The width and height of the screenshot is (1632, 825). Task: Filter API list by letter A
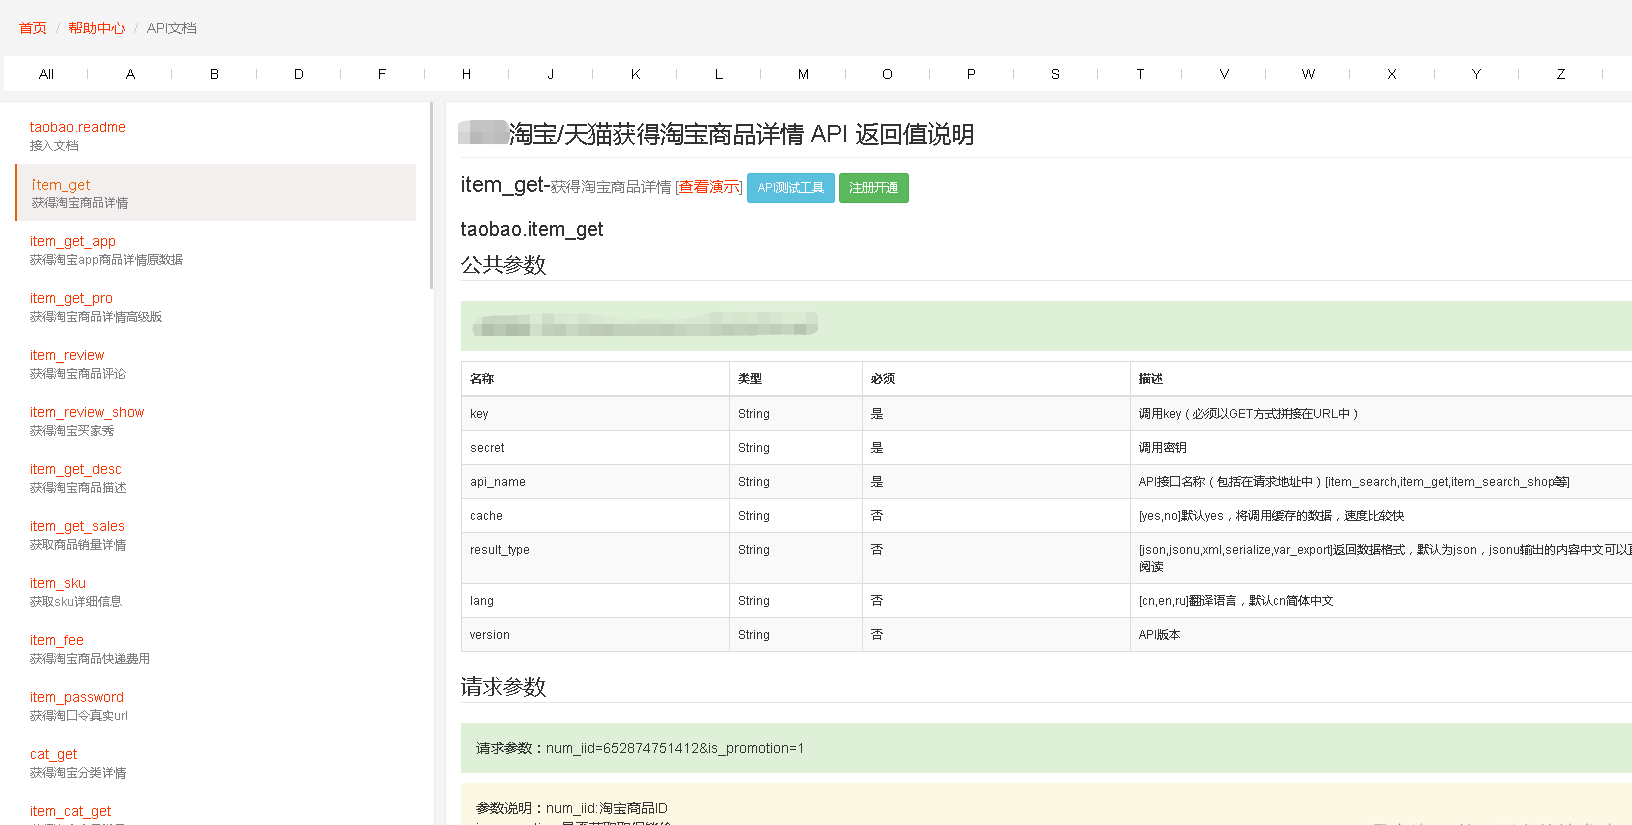(130, 74)
